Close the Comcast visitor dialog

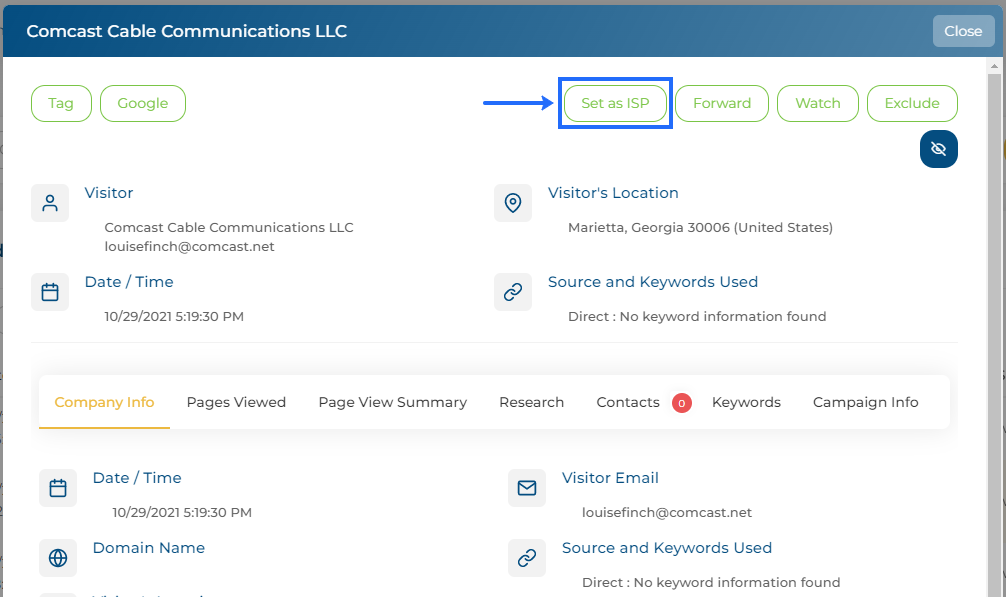point(963,31)
